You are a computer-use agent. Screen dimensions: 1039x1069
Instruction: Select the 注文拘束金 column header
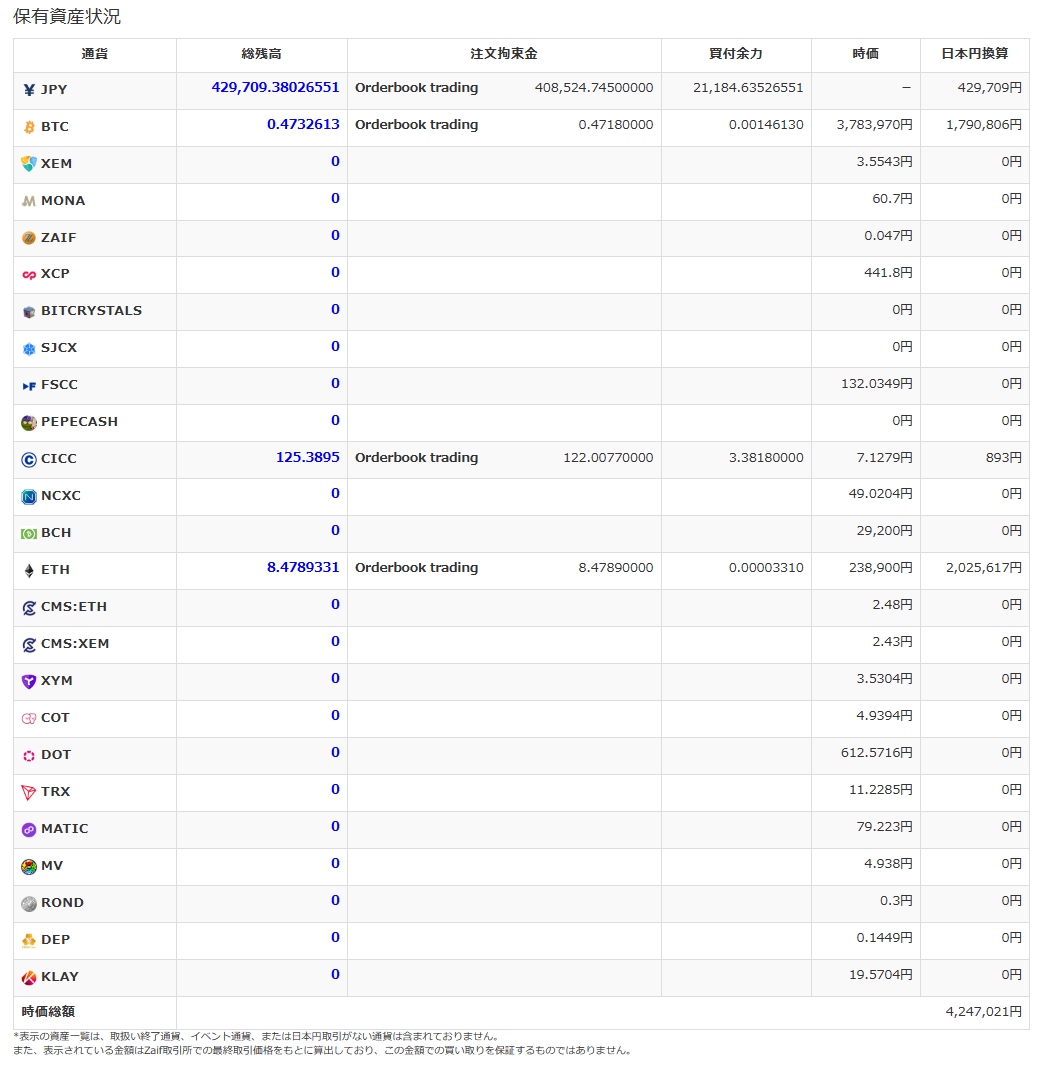[504, 54]
